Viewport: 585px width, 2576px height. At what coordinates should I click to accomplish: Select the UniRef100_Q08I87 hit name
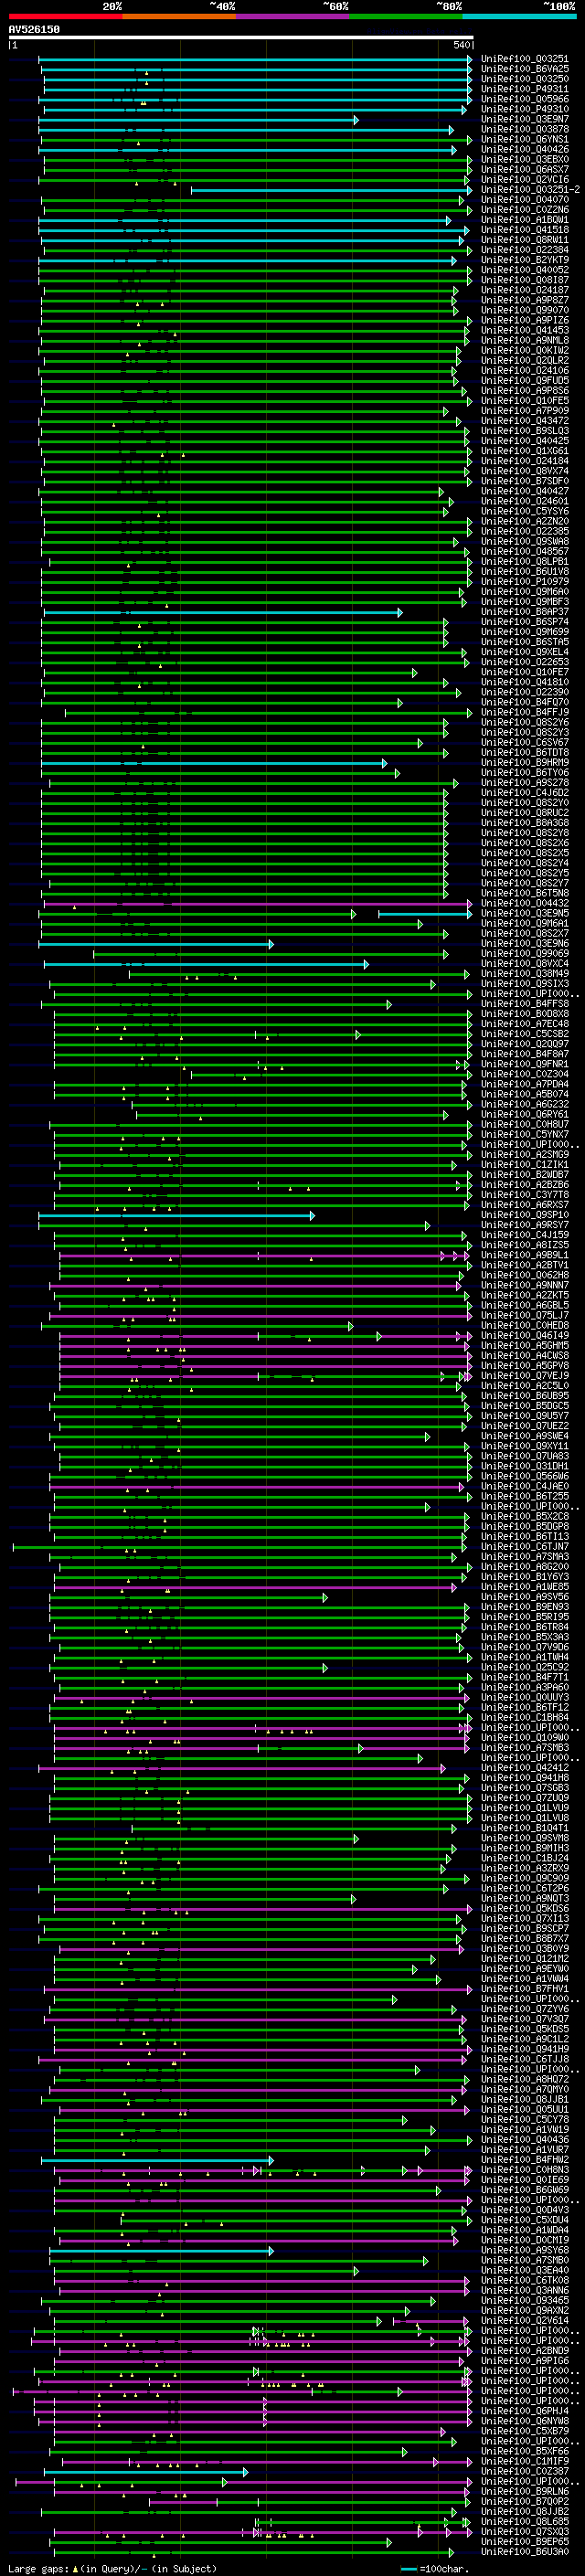pyautogui.click(x=524, y=280)
